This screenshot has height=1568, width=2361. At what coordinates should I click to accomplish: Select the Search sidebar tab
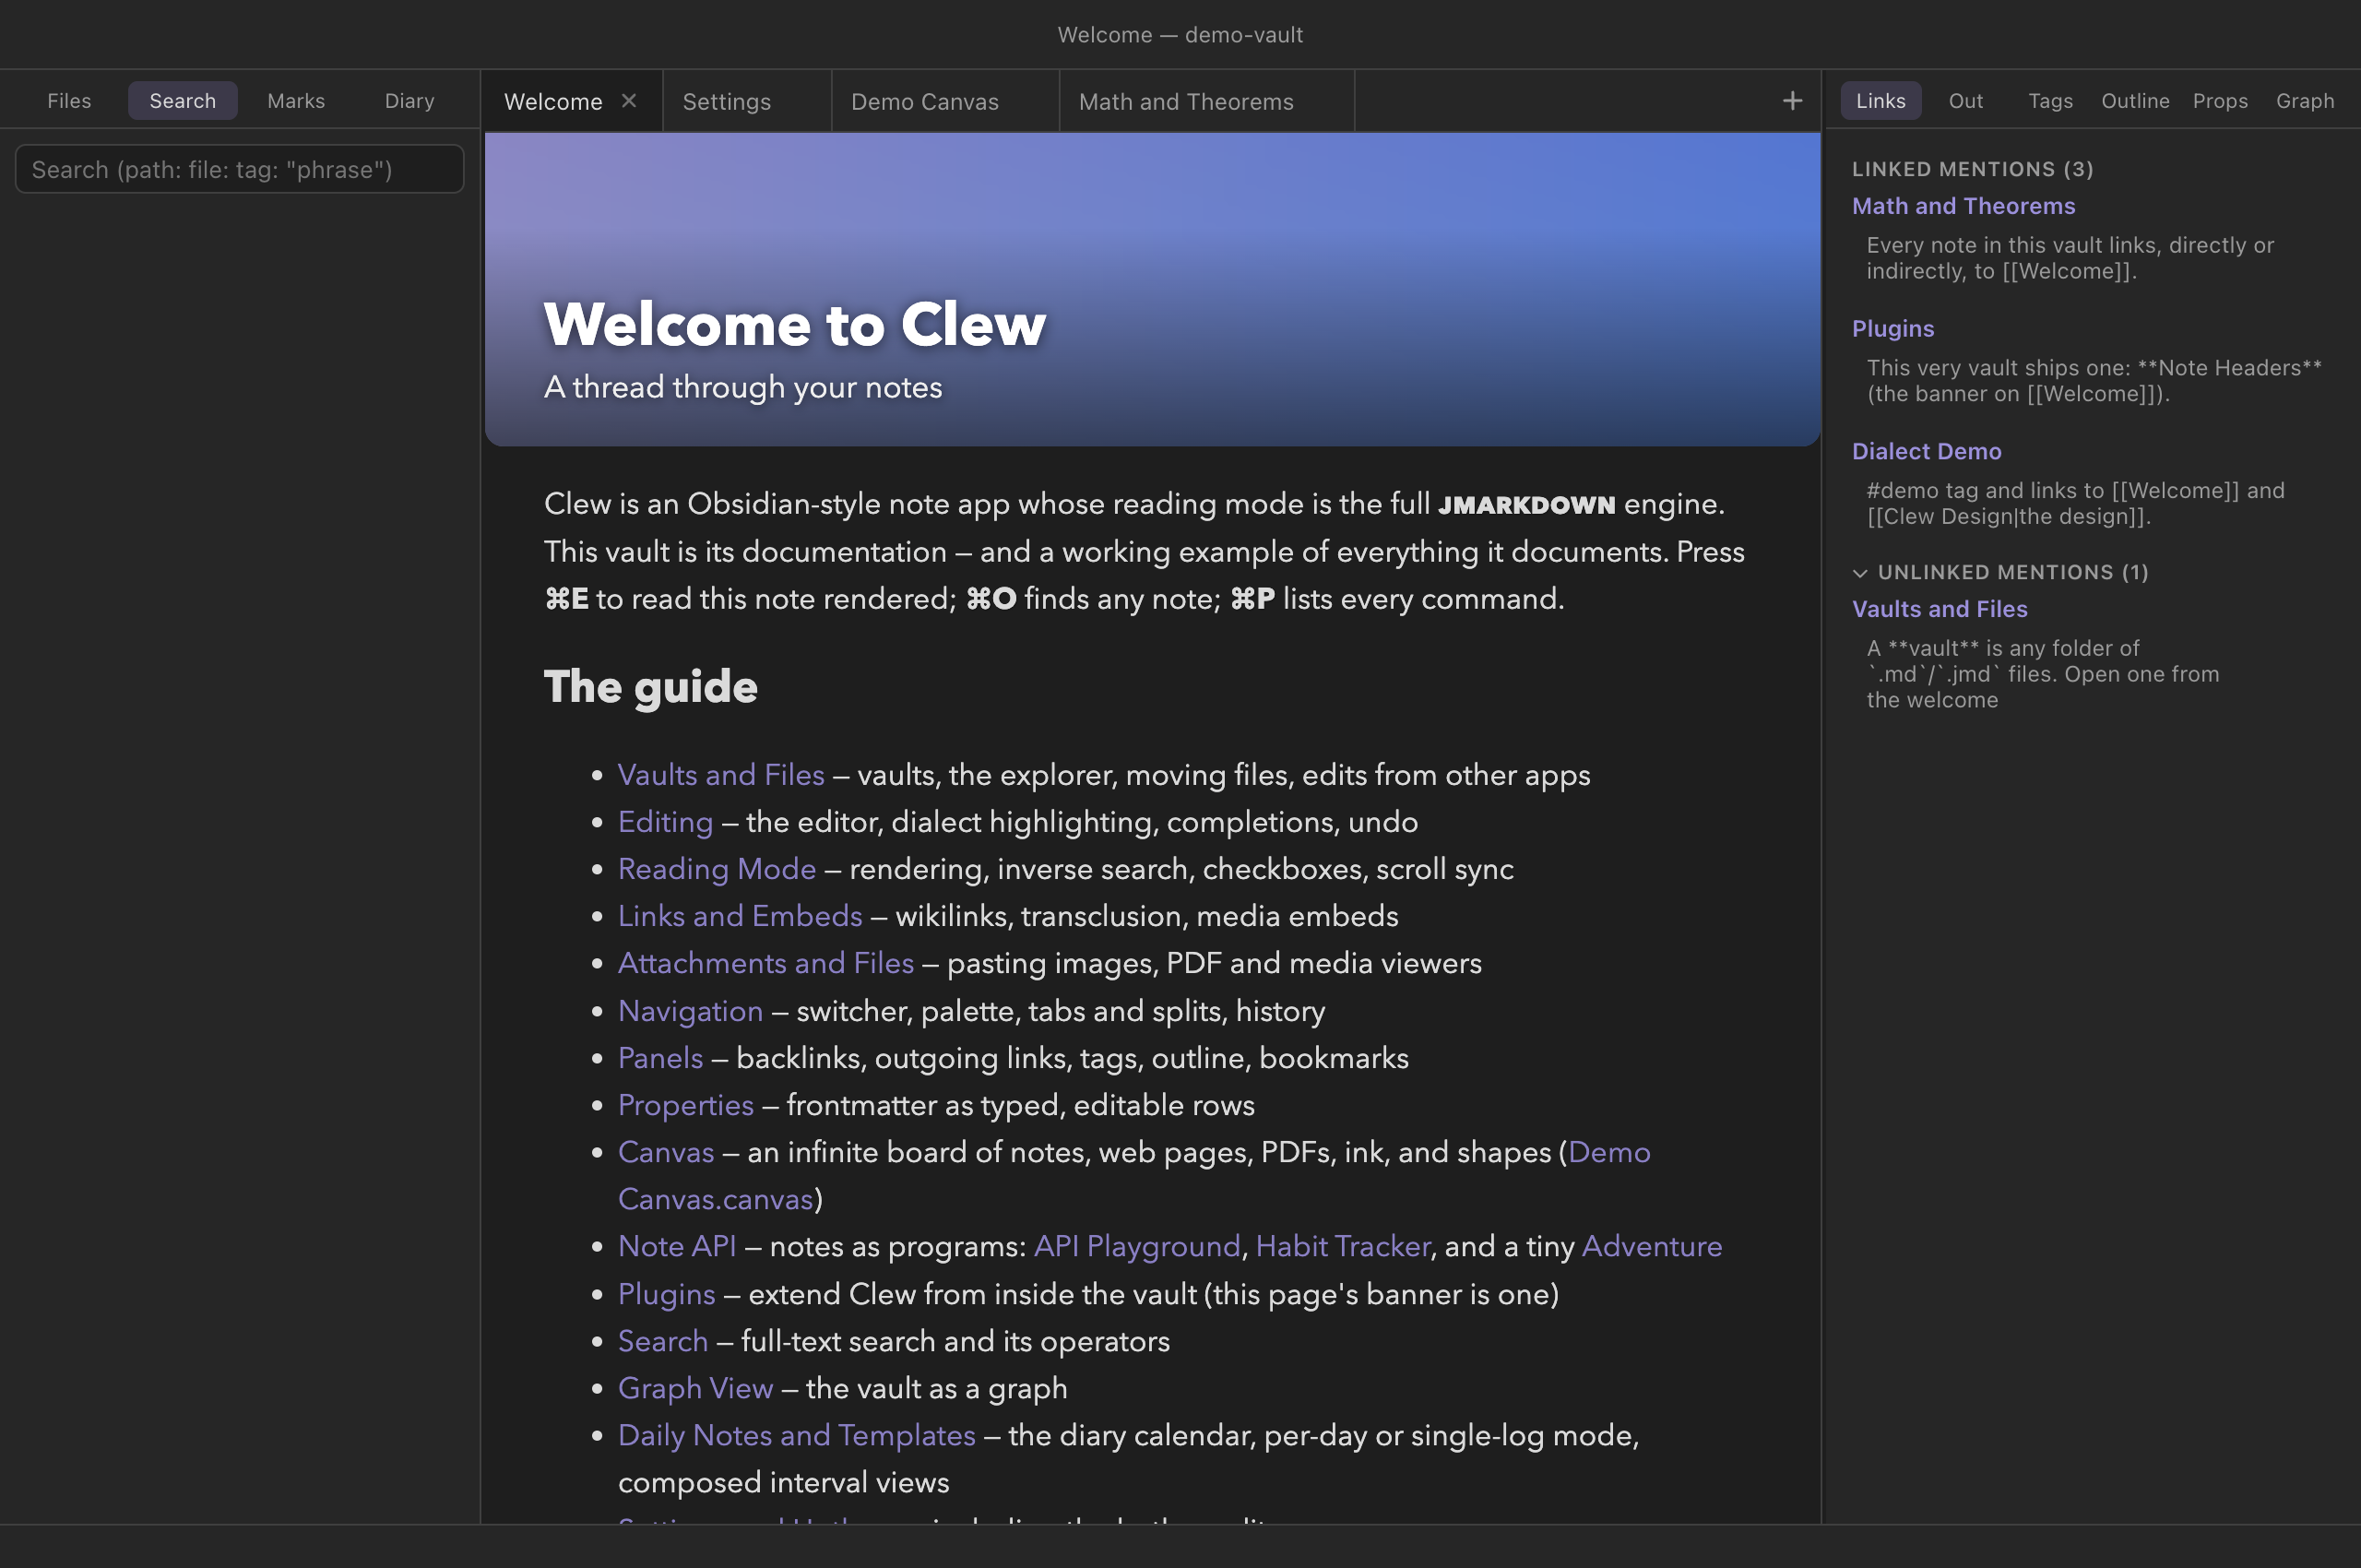182,101
